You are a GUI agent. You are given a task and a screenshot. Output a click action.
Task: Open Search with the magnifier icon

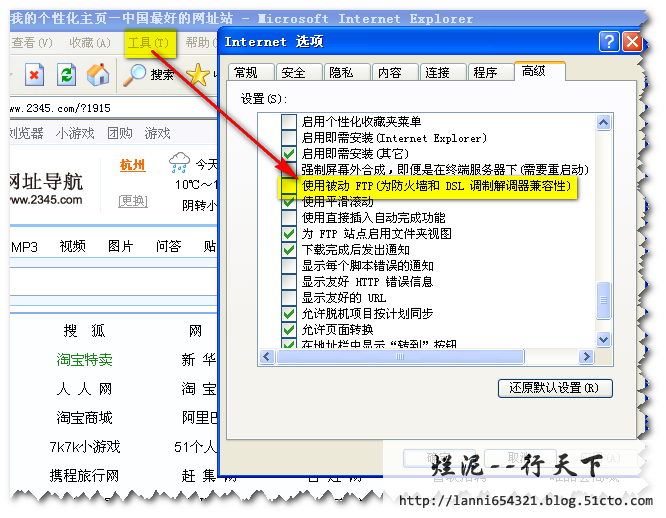[x=135, y=75]
